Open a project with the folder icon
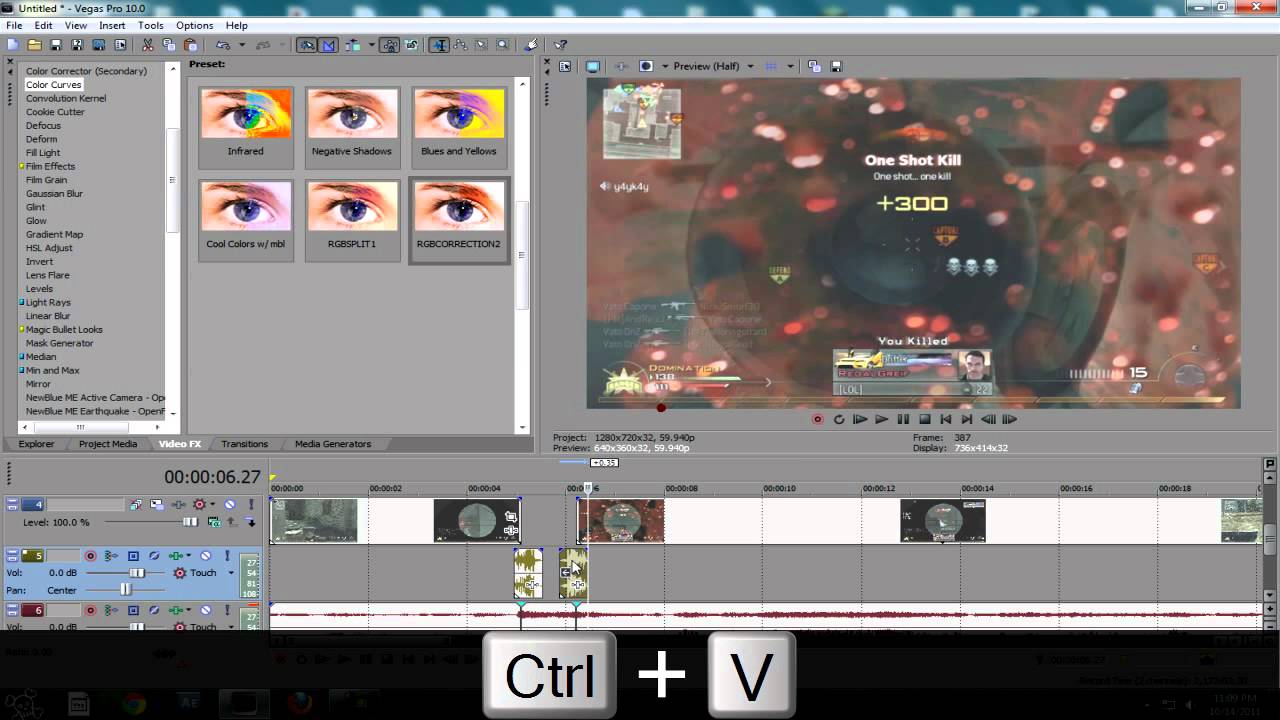 tap(34, 45)
